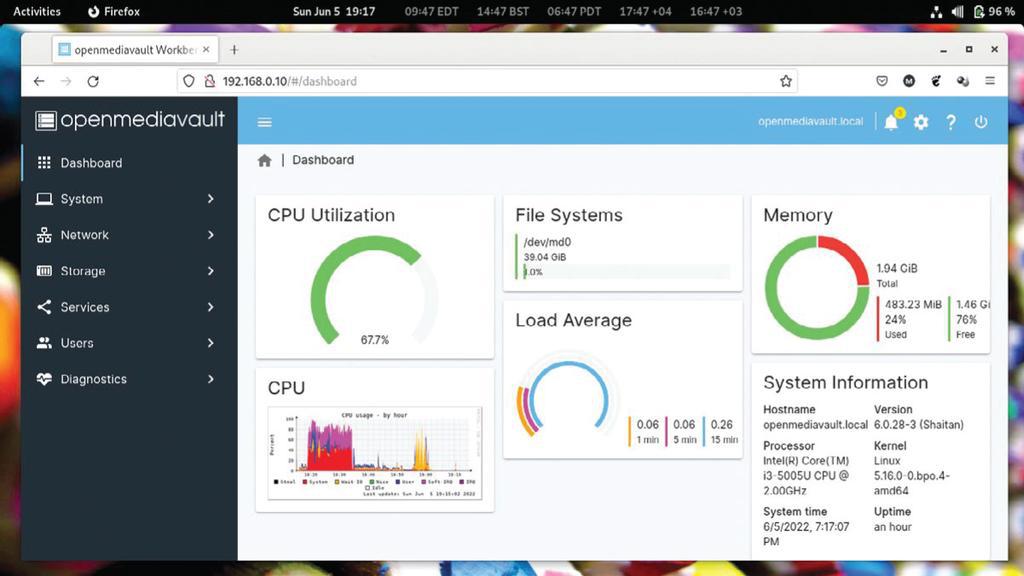Reload the page in Firefox
The height and width of the screenshot is (576, 1024).
click(x=93, y=81)
